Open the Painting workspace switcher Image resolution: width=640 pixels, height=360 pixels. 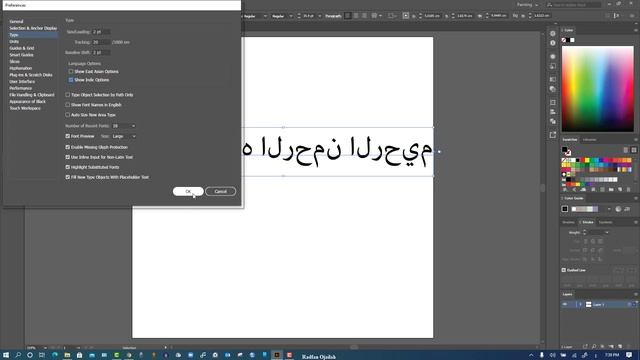coord(527,4)
